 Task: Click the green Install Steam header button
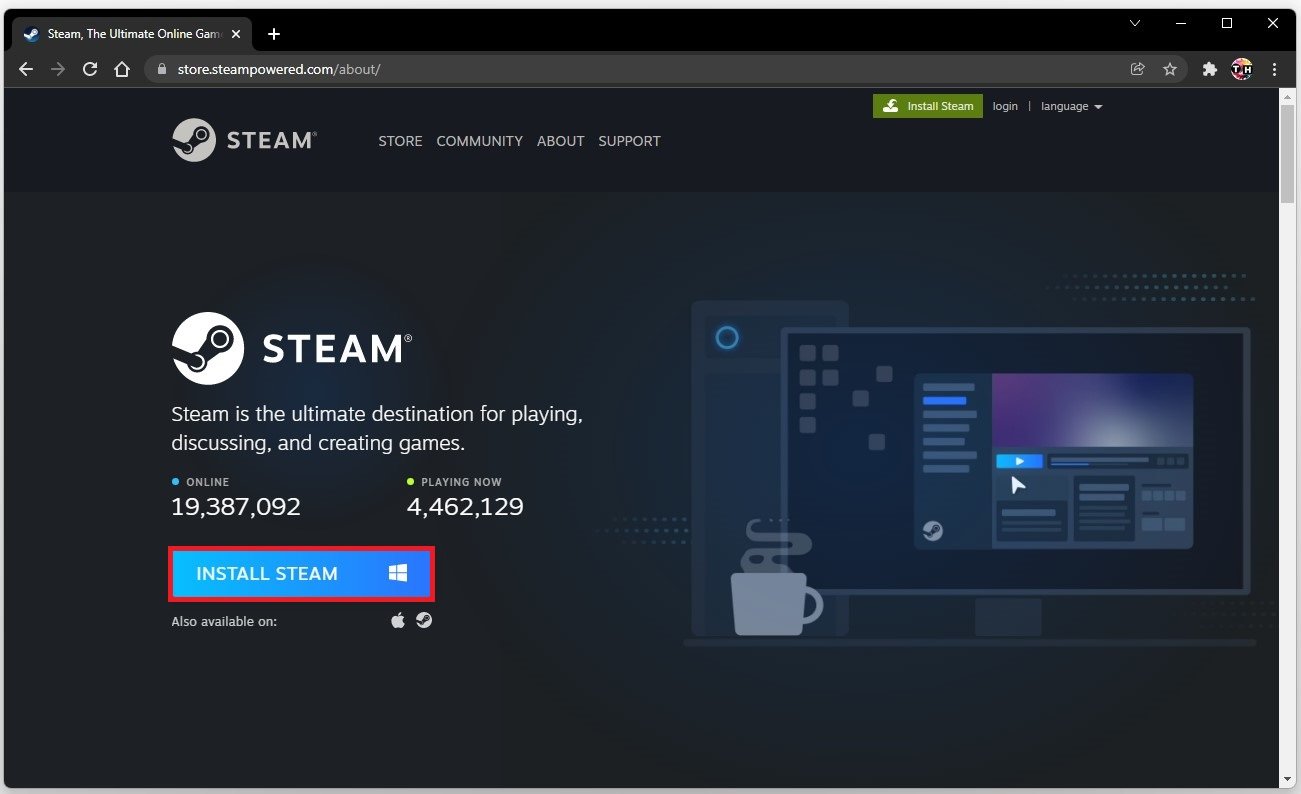pyautogui.click(x=928, y=106)
